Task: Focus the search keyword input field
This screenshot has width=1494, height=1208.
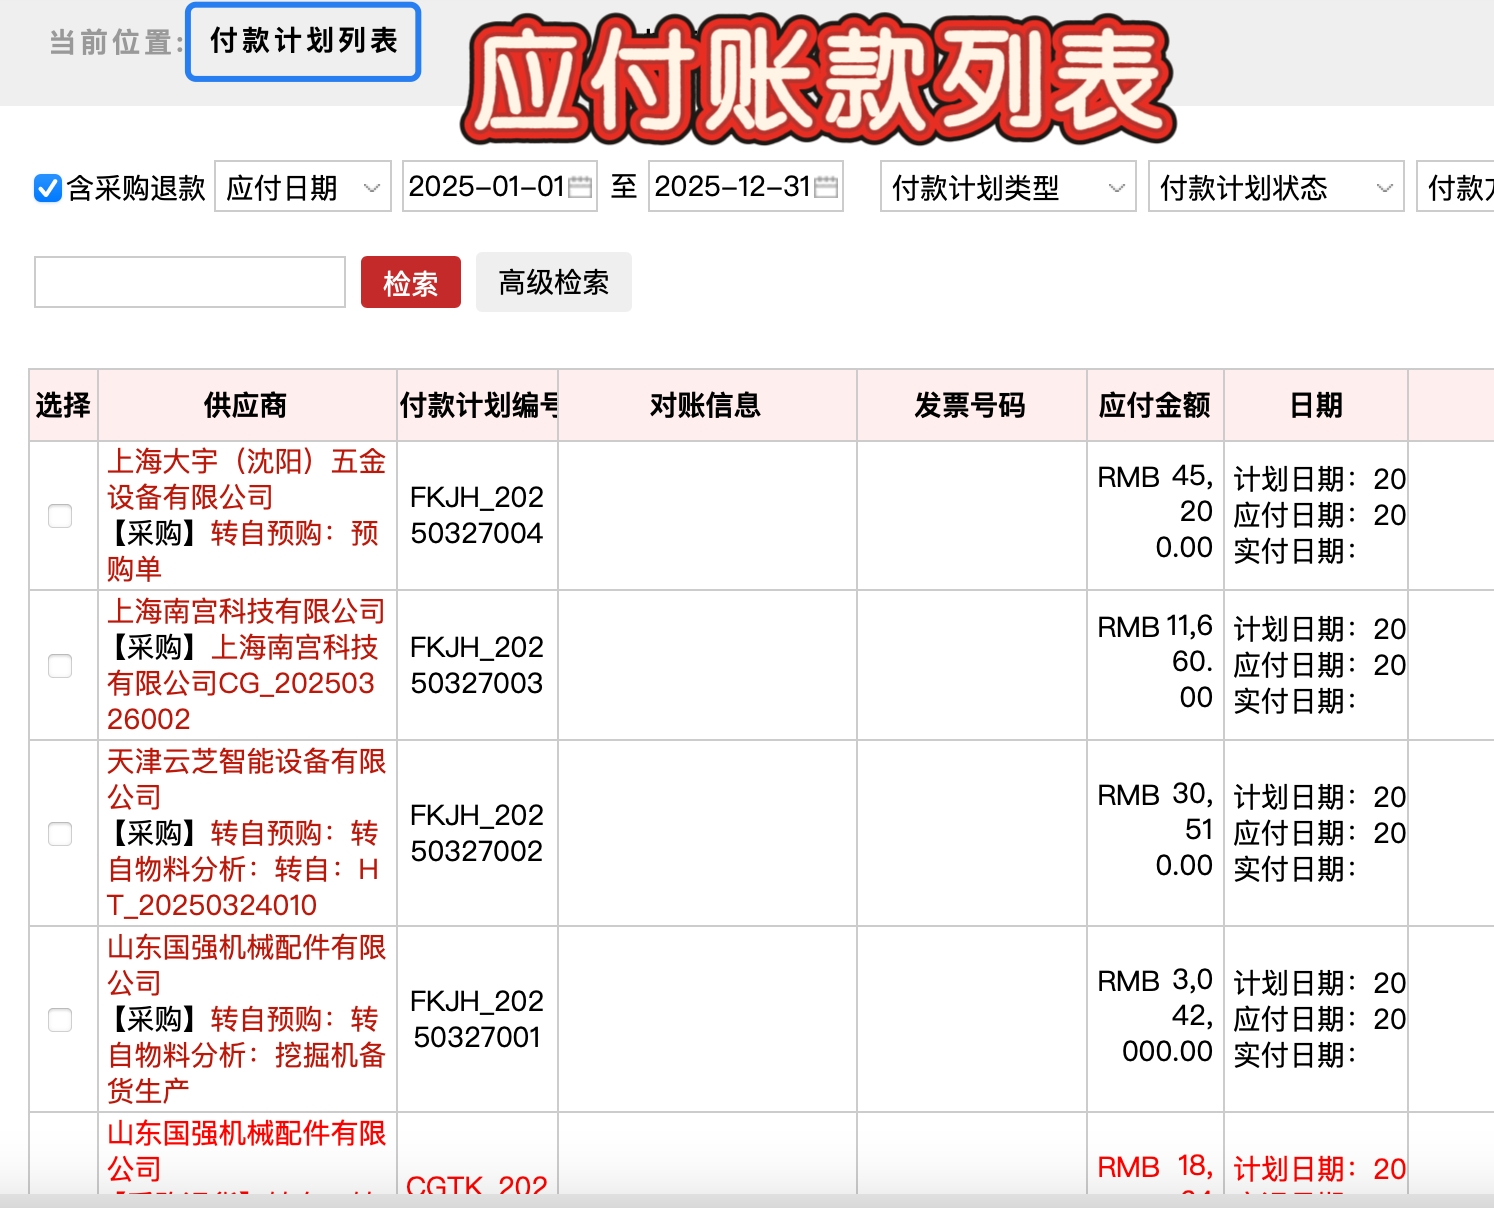Action: coord(190,282)
